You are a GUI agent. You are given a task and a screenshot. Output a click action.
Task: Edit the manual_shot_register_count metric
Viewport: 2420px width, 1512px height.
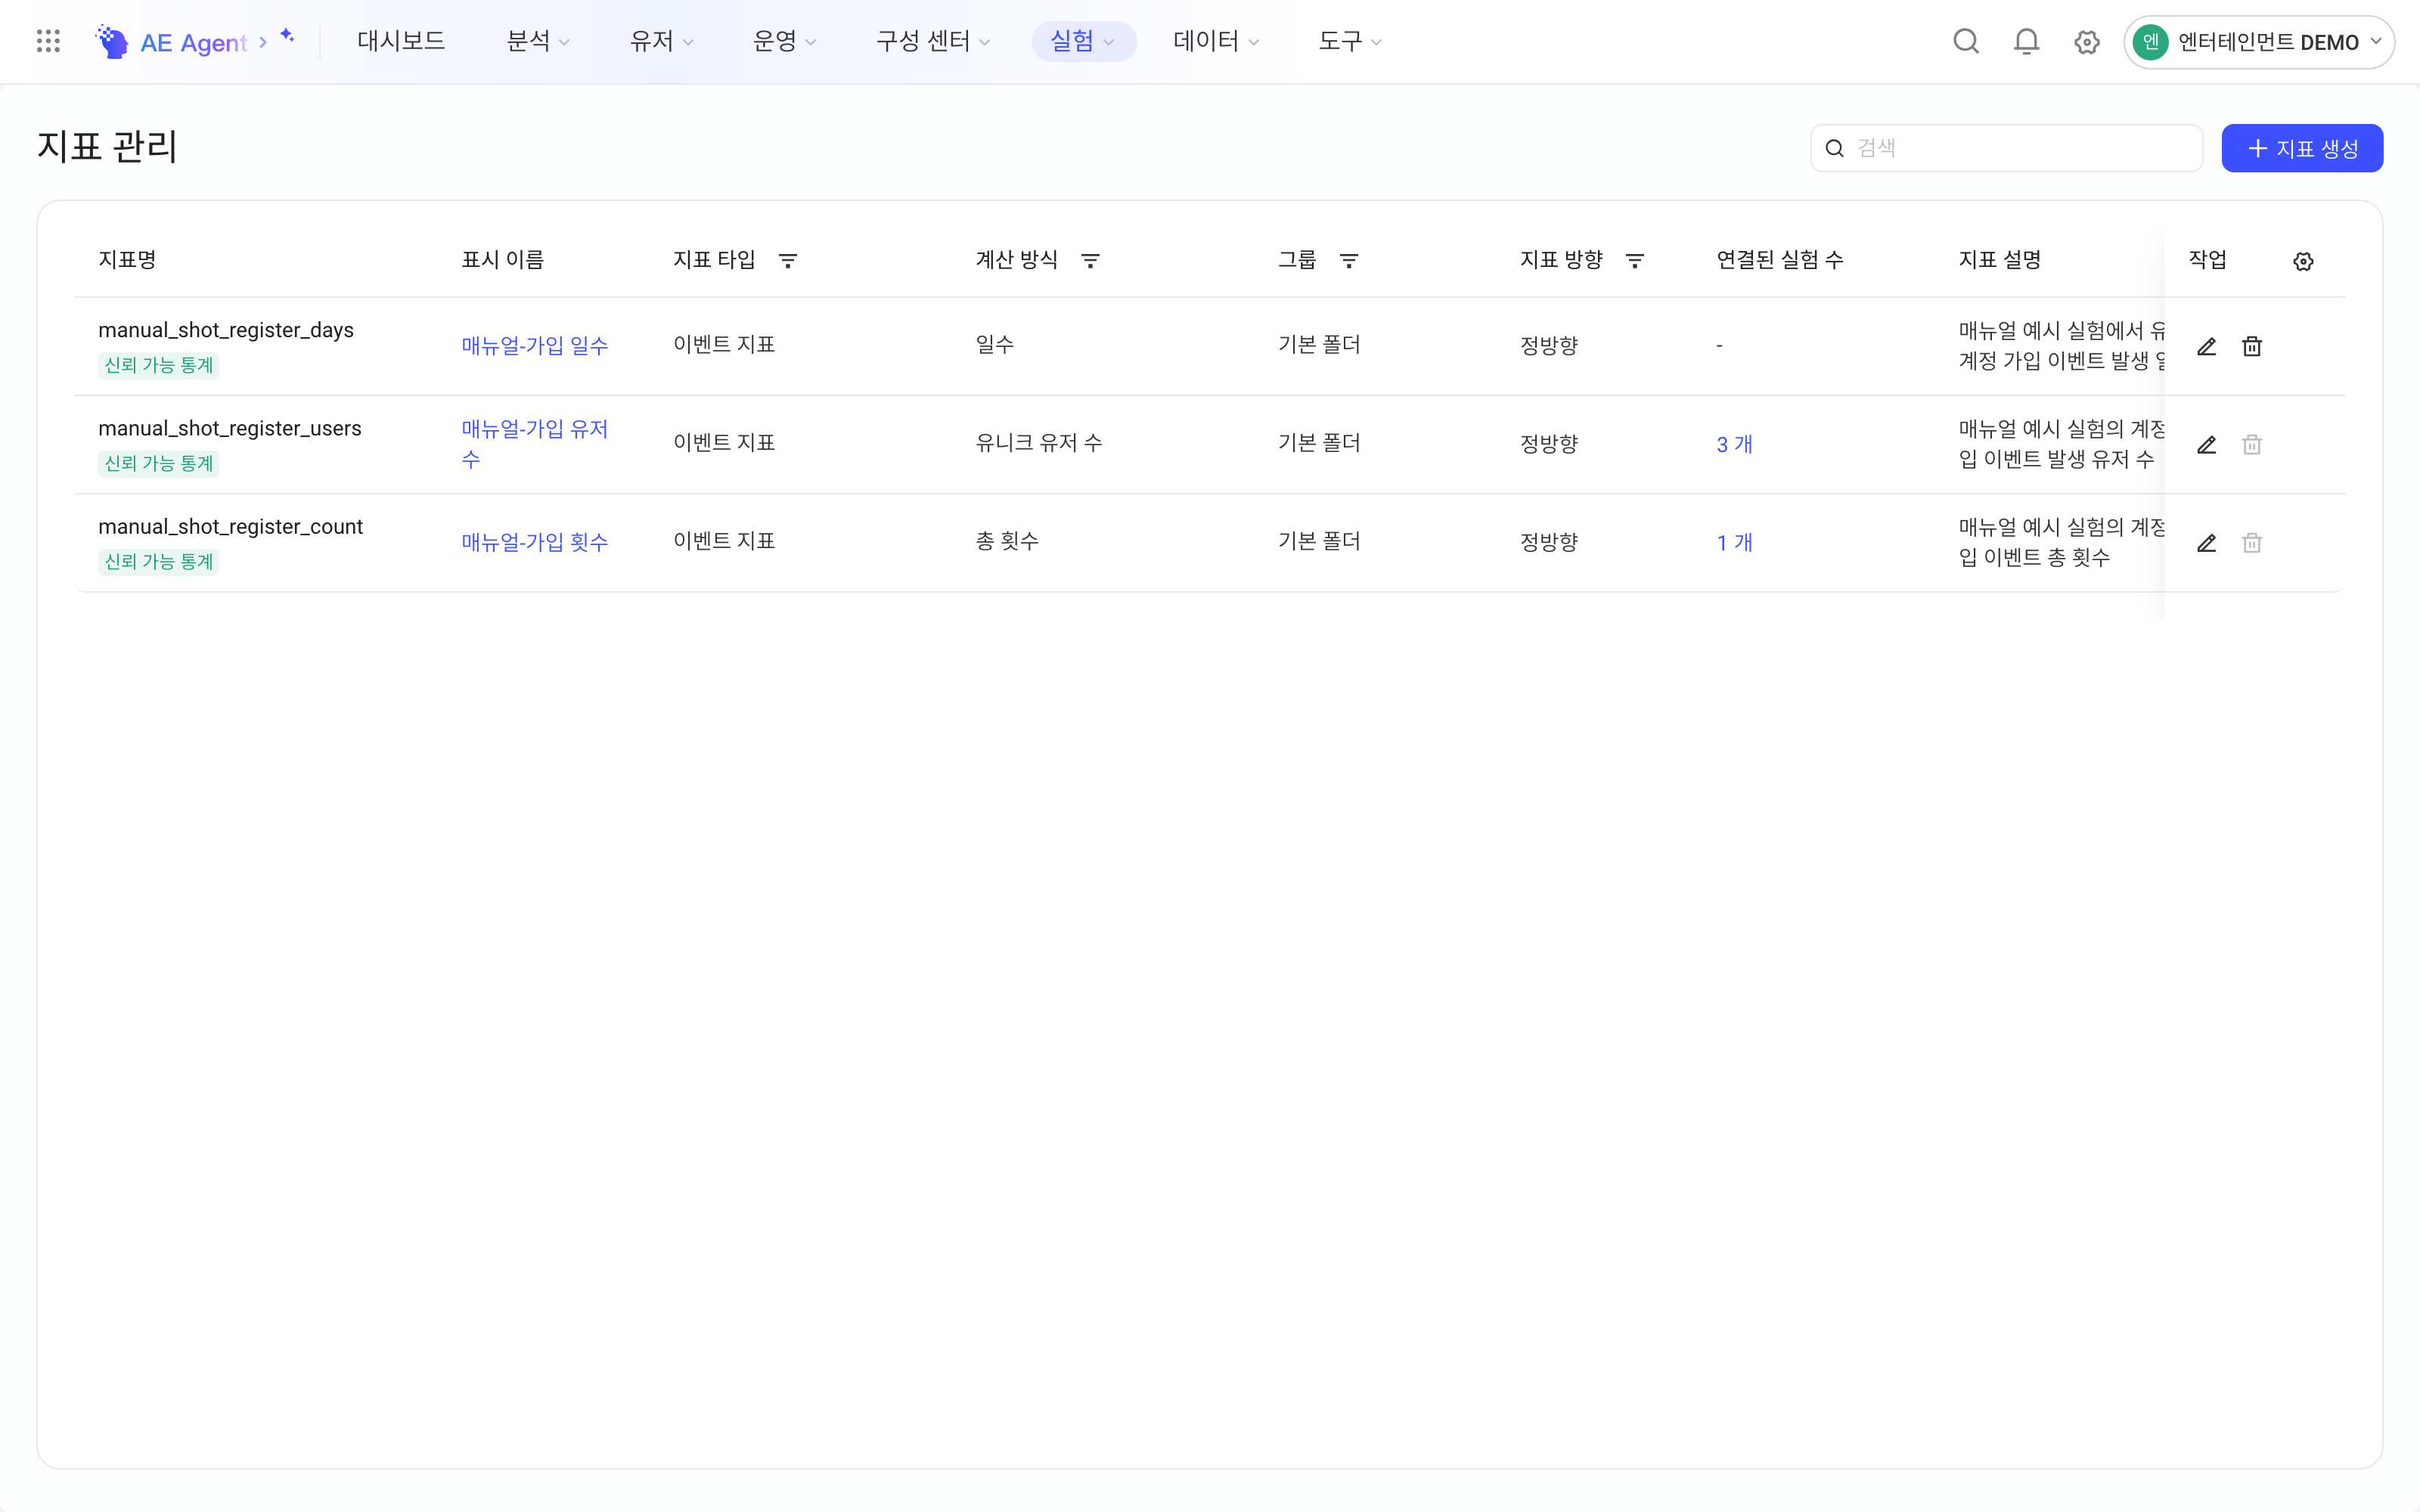pos(2207,542)
